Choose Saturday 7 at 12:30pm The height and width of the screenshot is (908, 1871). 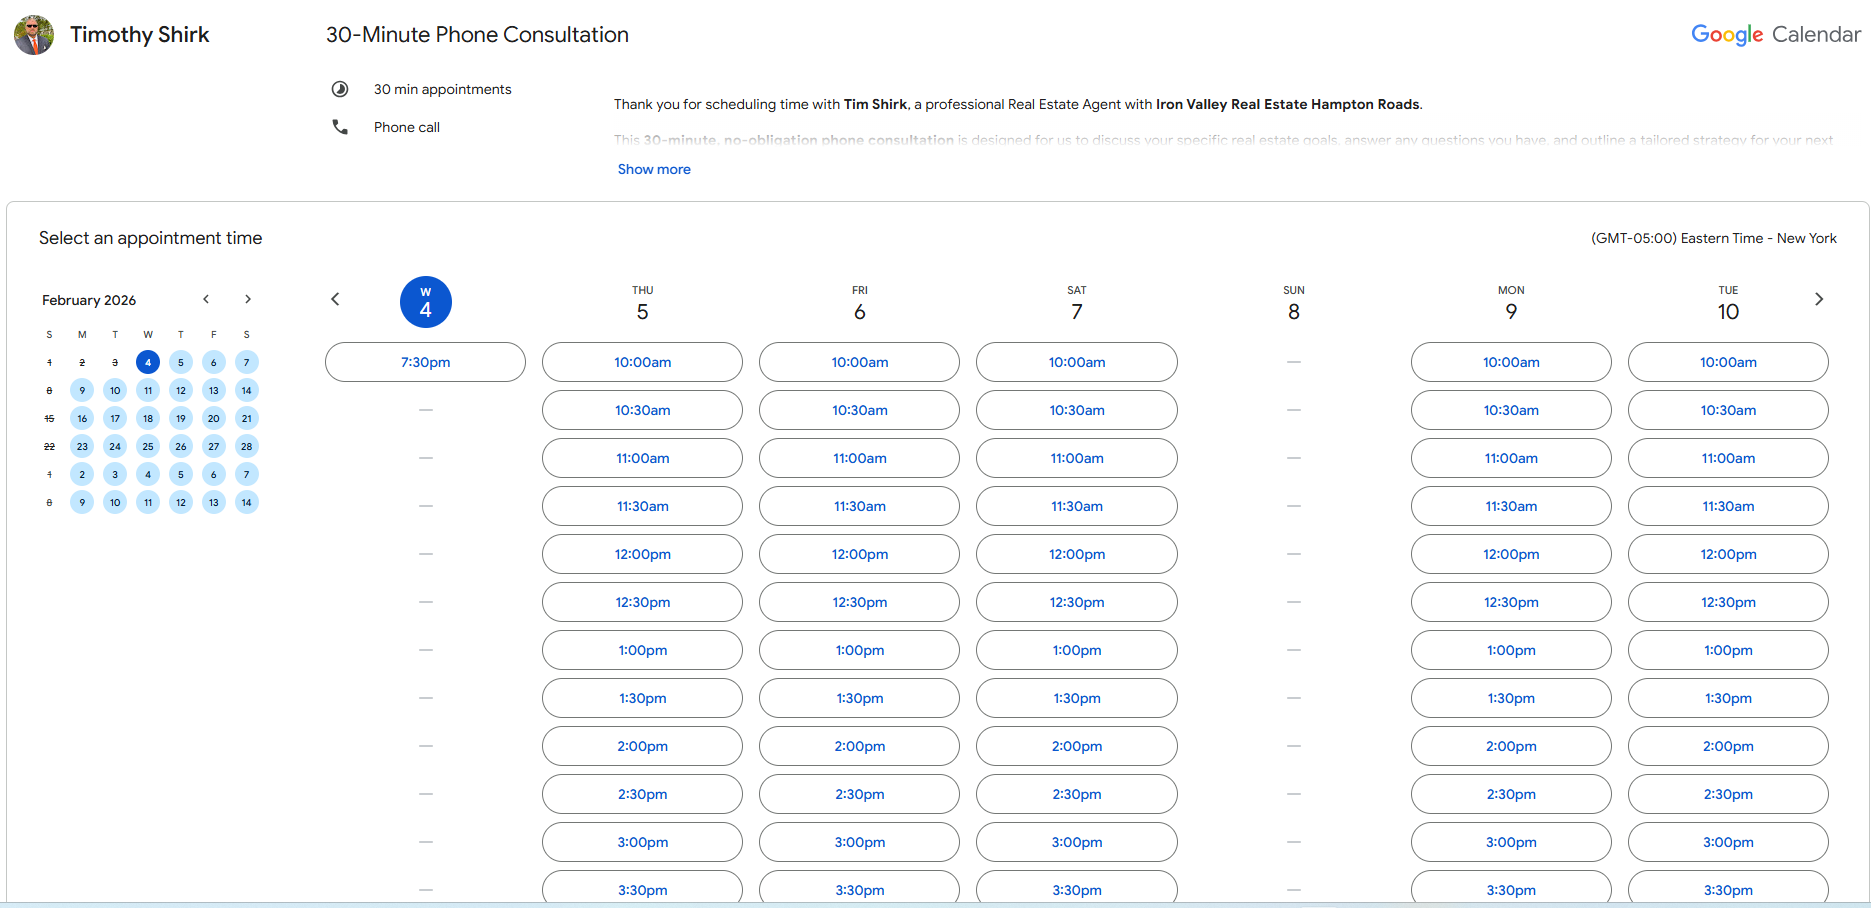tap(1077, 602)
